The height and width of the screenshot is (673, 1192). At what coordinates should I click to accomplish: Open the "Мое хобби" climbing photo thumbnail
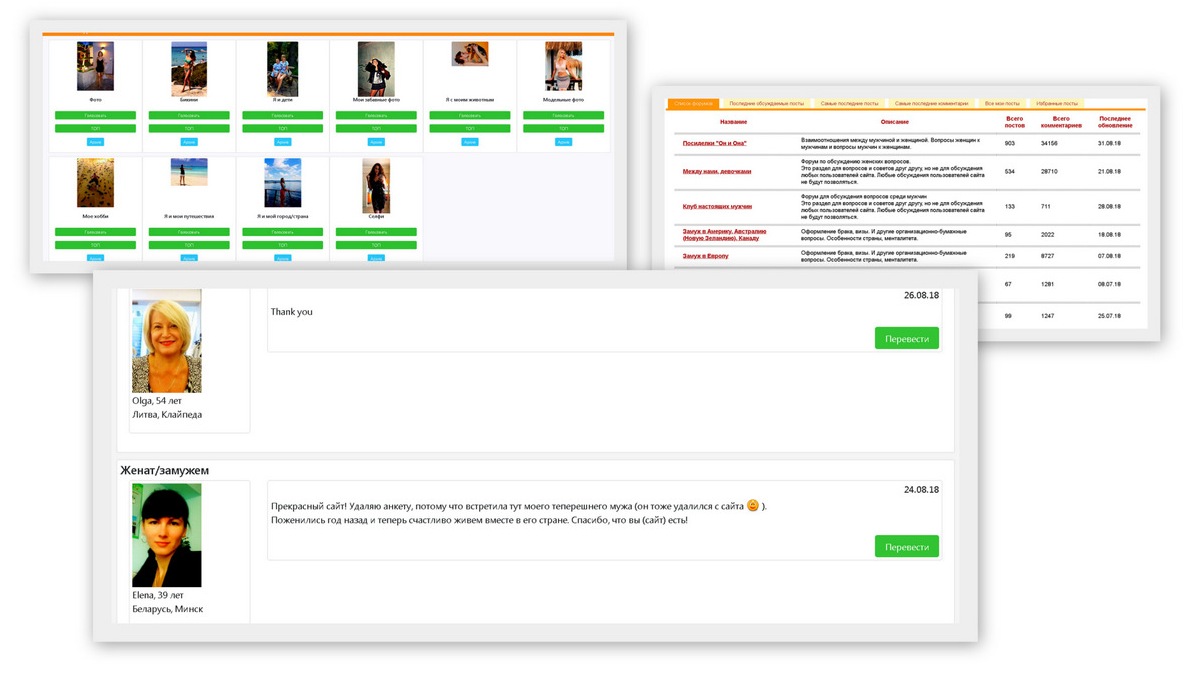point(95,183)
